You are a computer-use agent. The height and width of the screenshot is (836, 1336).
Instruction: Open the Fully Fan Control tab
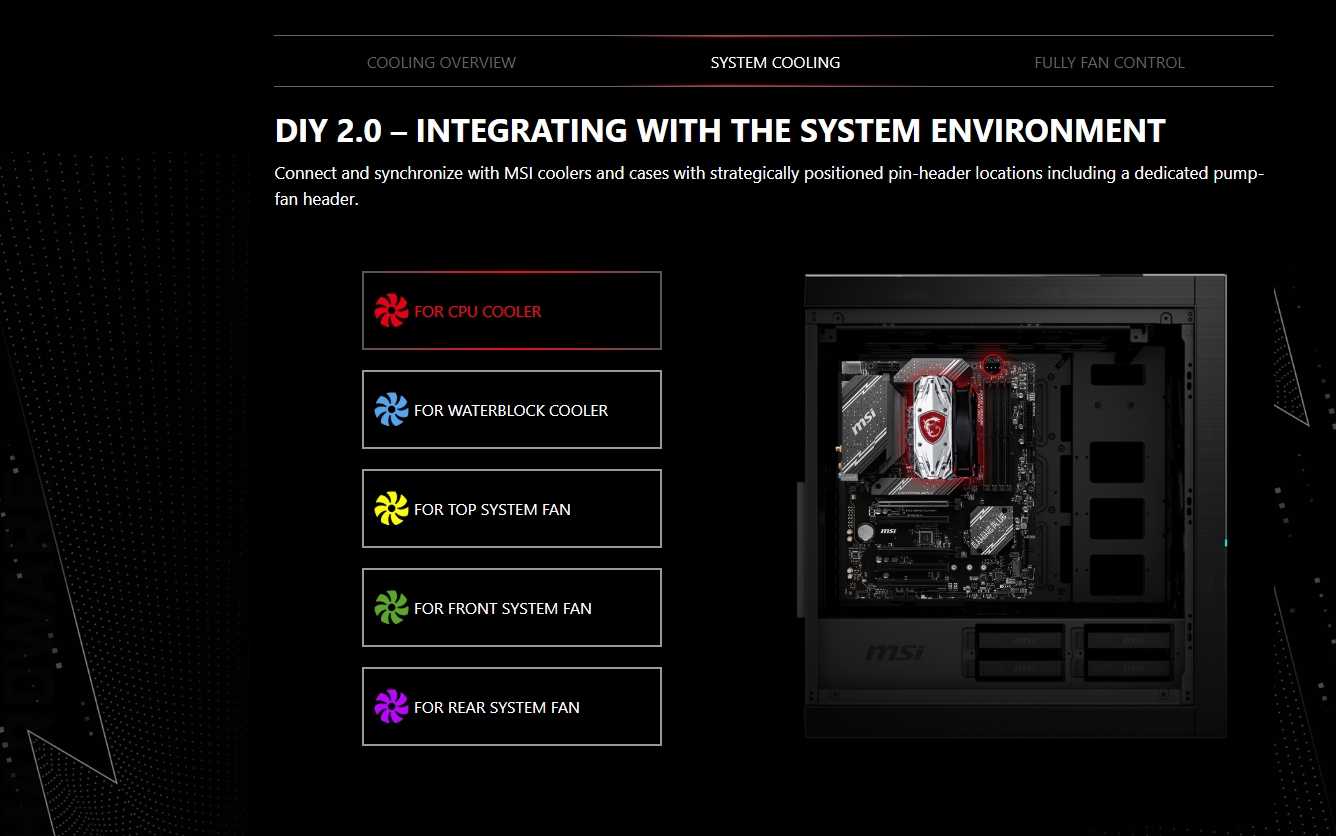(1109, 62)
